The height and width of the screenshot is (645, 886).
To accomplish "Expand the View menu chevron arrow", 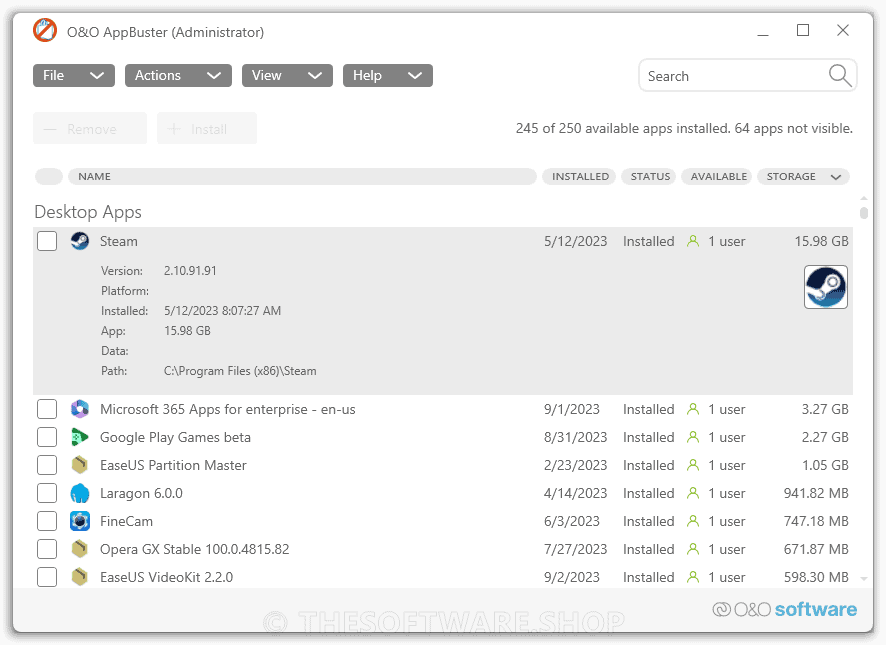I will 315,75.
